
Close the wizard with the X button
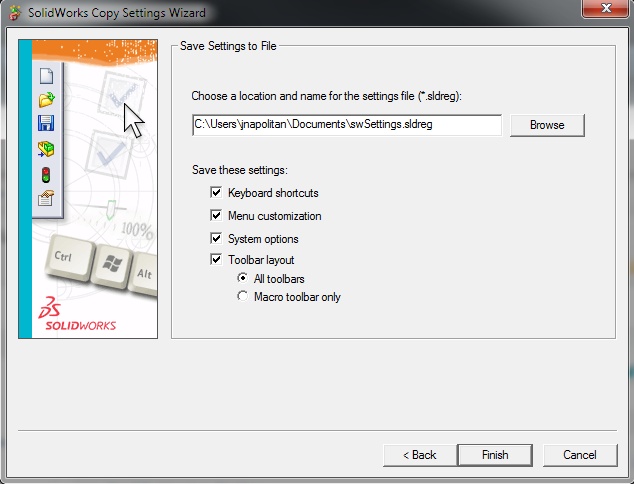(x=605, y=8)
